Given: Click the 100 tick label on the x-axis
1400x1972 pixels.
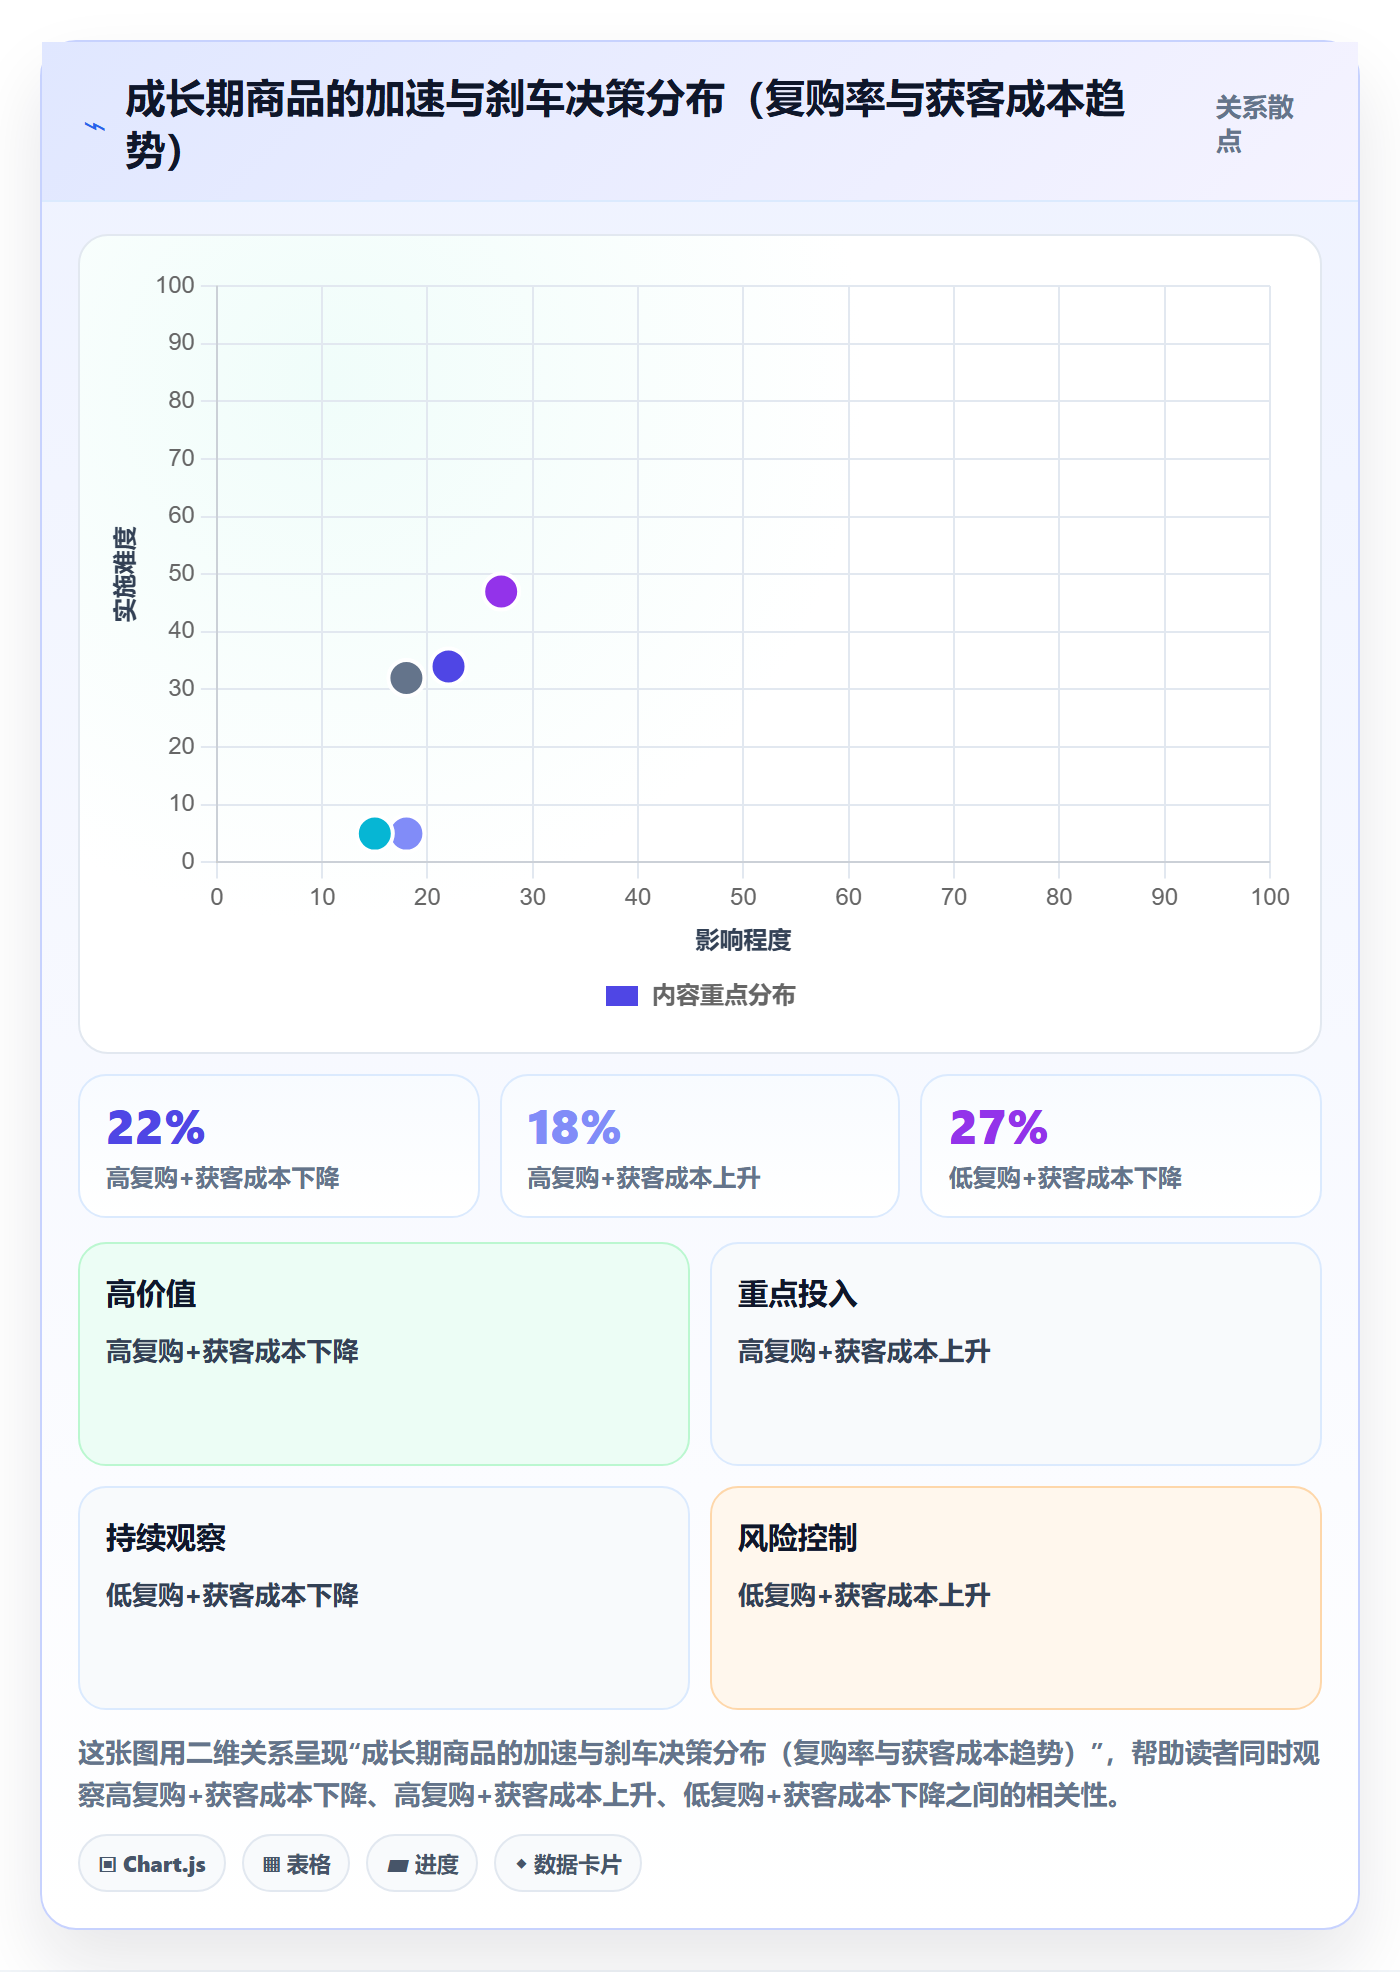Looking at the screenshot, I should point(1270,897).
